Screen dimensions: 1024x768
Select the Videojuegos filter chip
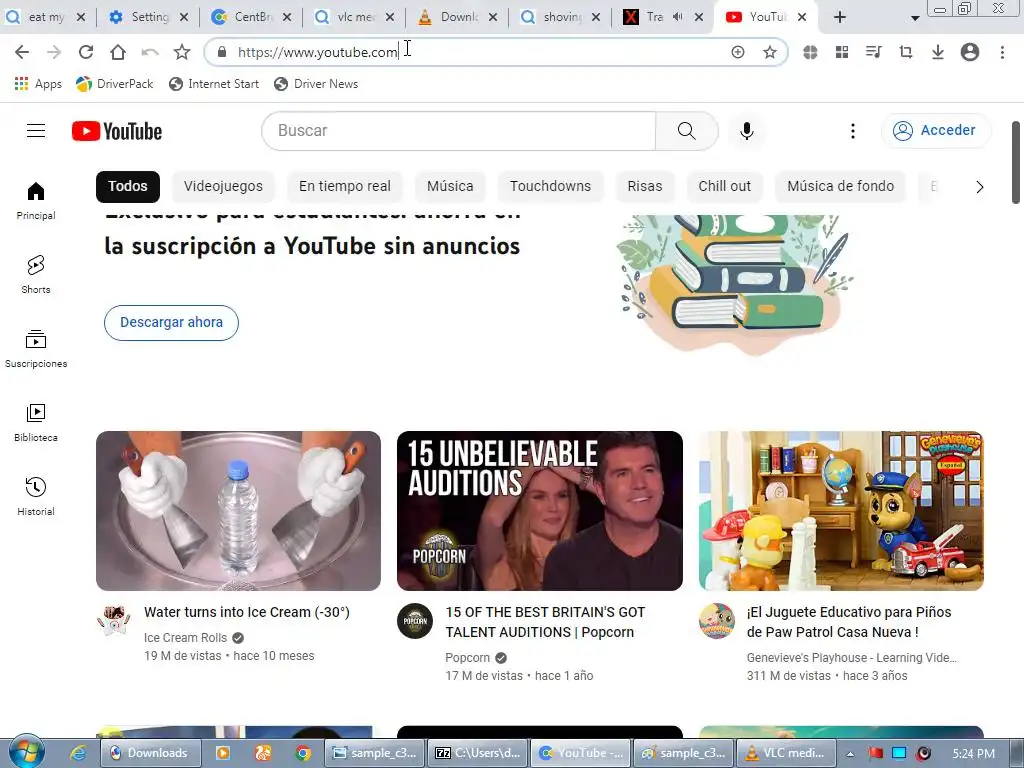tap(223, 186)
